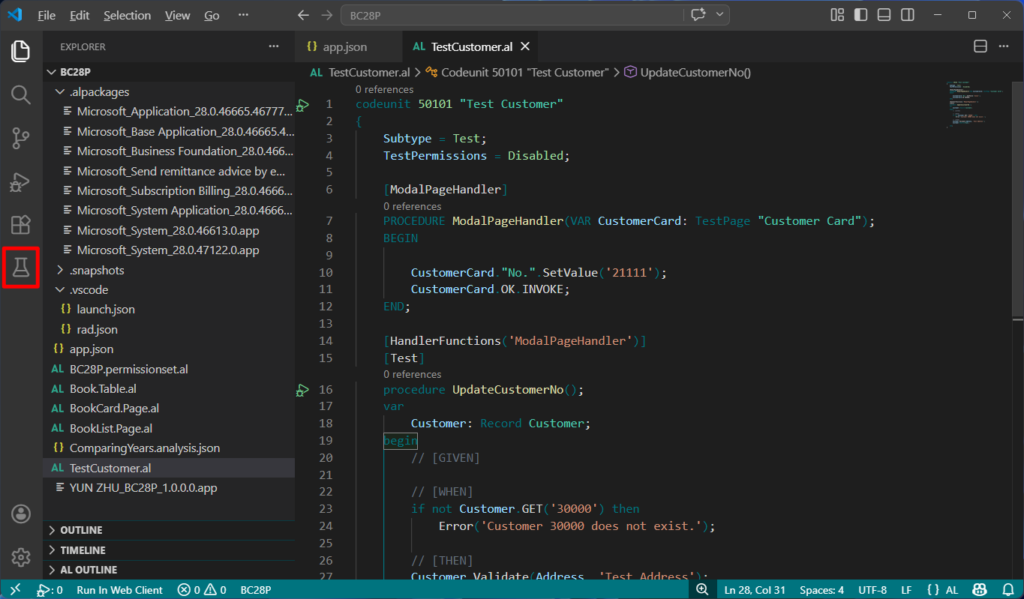Screen dimensions: 1024x599
Task: Open the Manage gear icon
Action: 21,557
